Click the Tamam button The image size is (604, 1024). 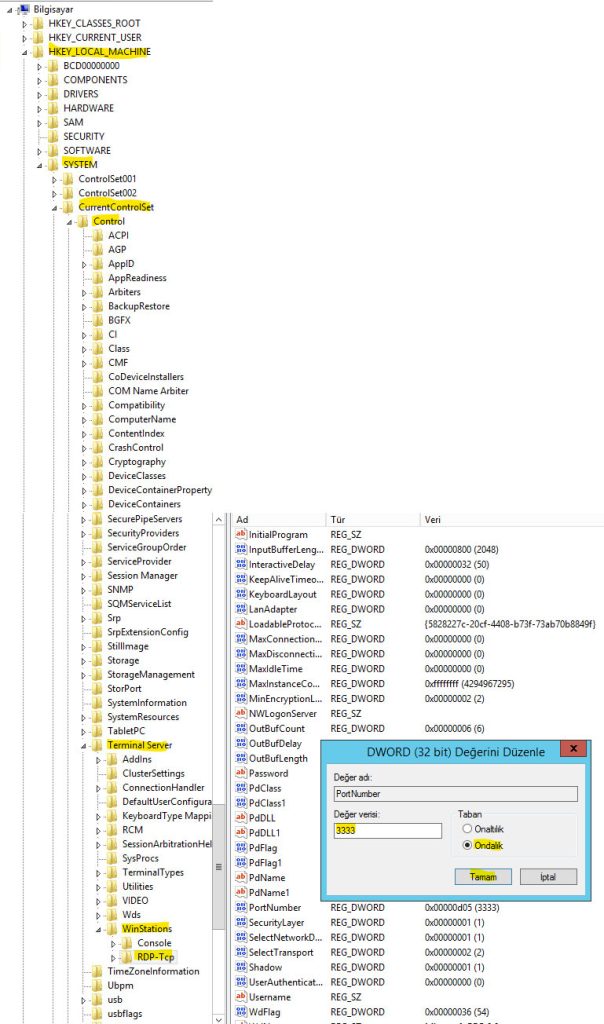click(482, 876)
